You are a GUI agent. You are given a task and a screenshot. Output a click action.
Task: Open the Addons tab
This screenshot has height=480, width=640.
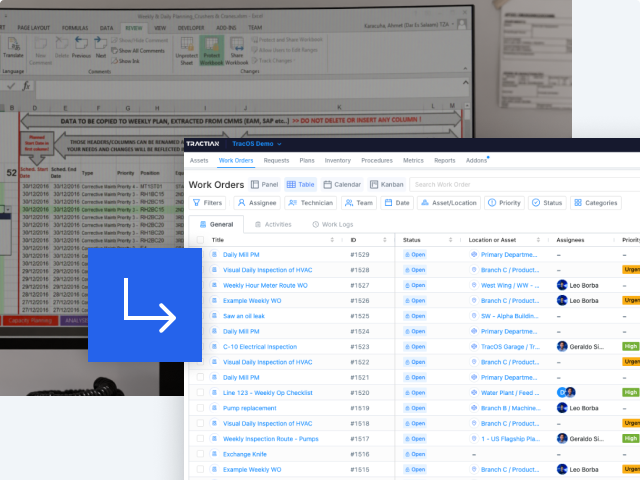[476, 160]
